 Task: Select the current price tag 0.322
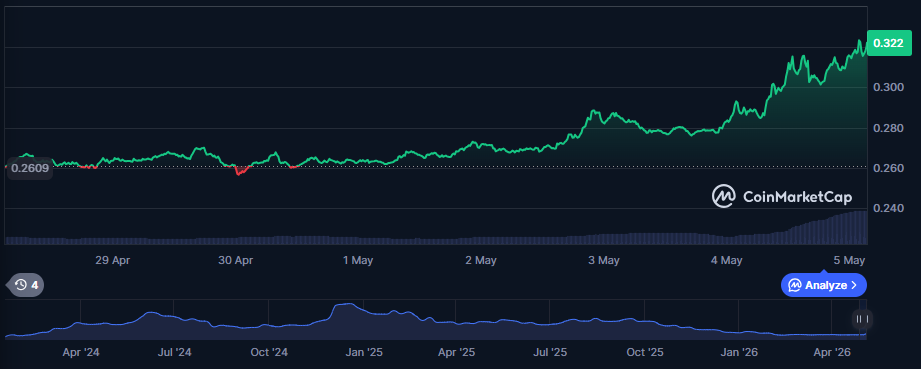coord(888,43)
